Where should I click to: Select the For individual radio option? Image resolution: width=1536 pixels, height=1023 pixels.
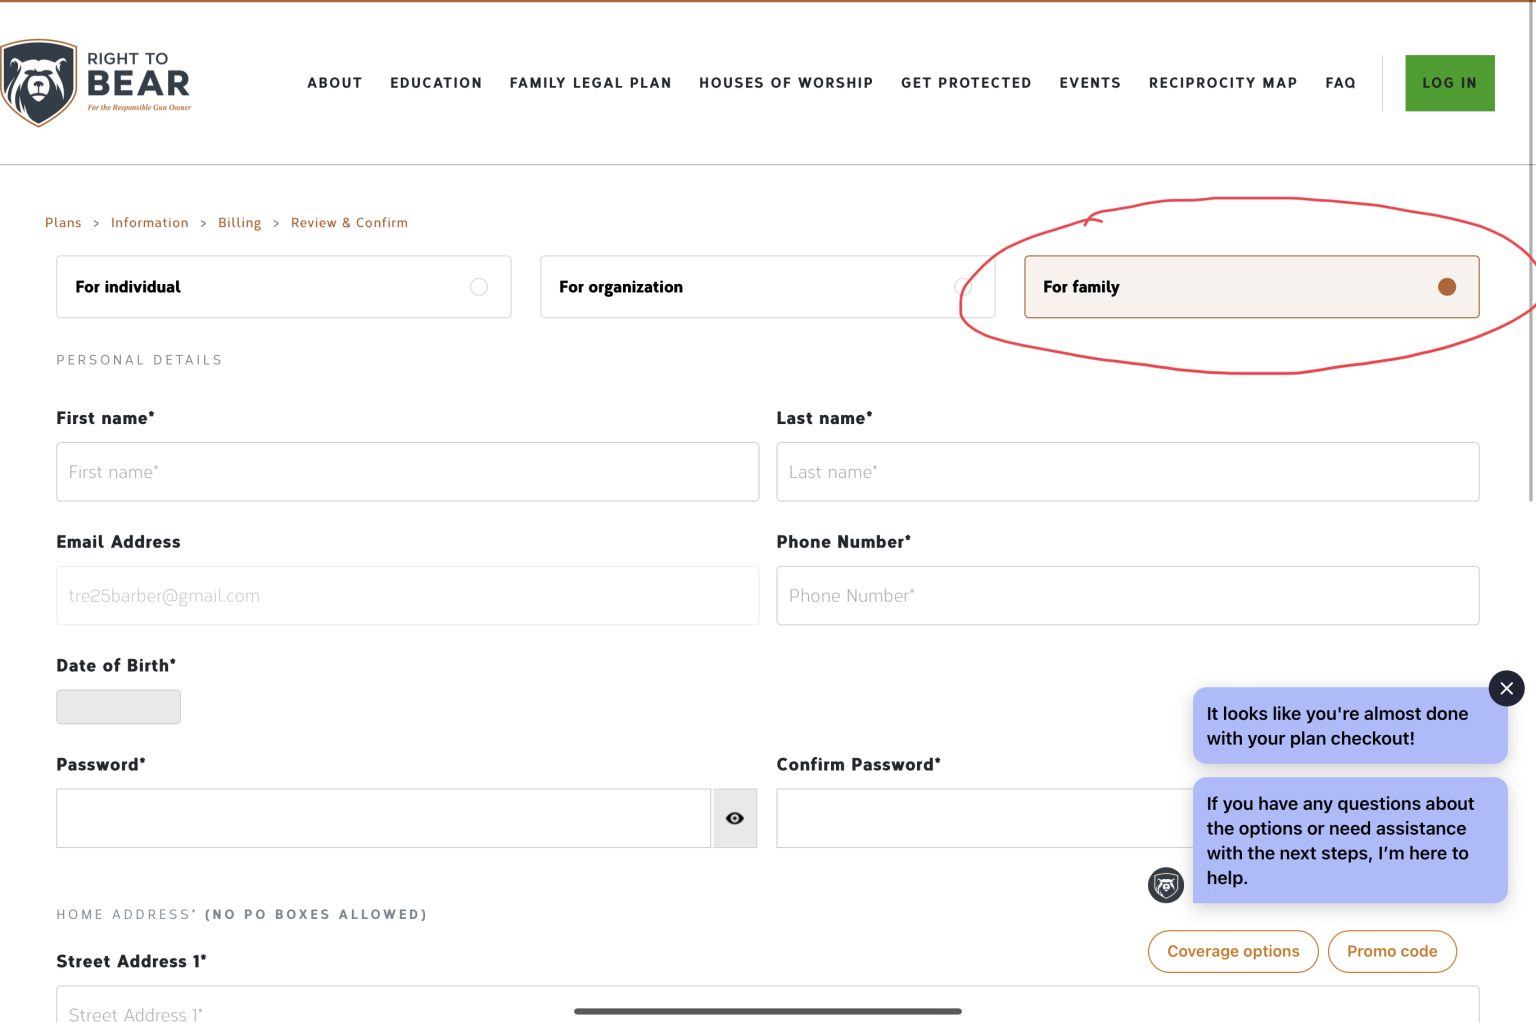pos(479,287)
